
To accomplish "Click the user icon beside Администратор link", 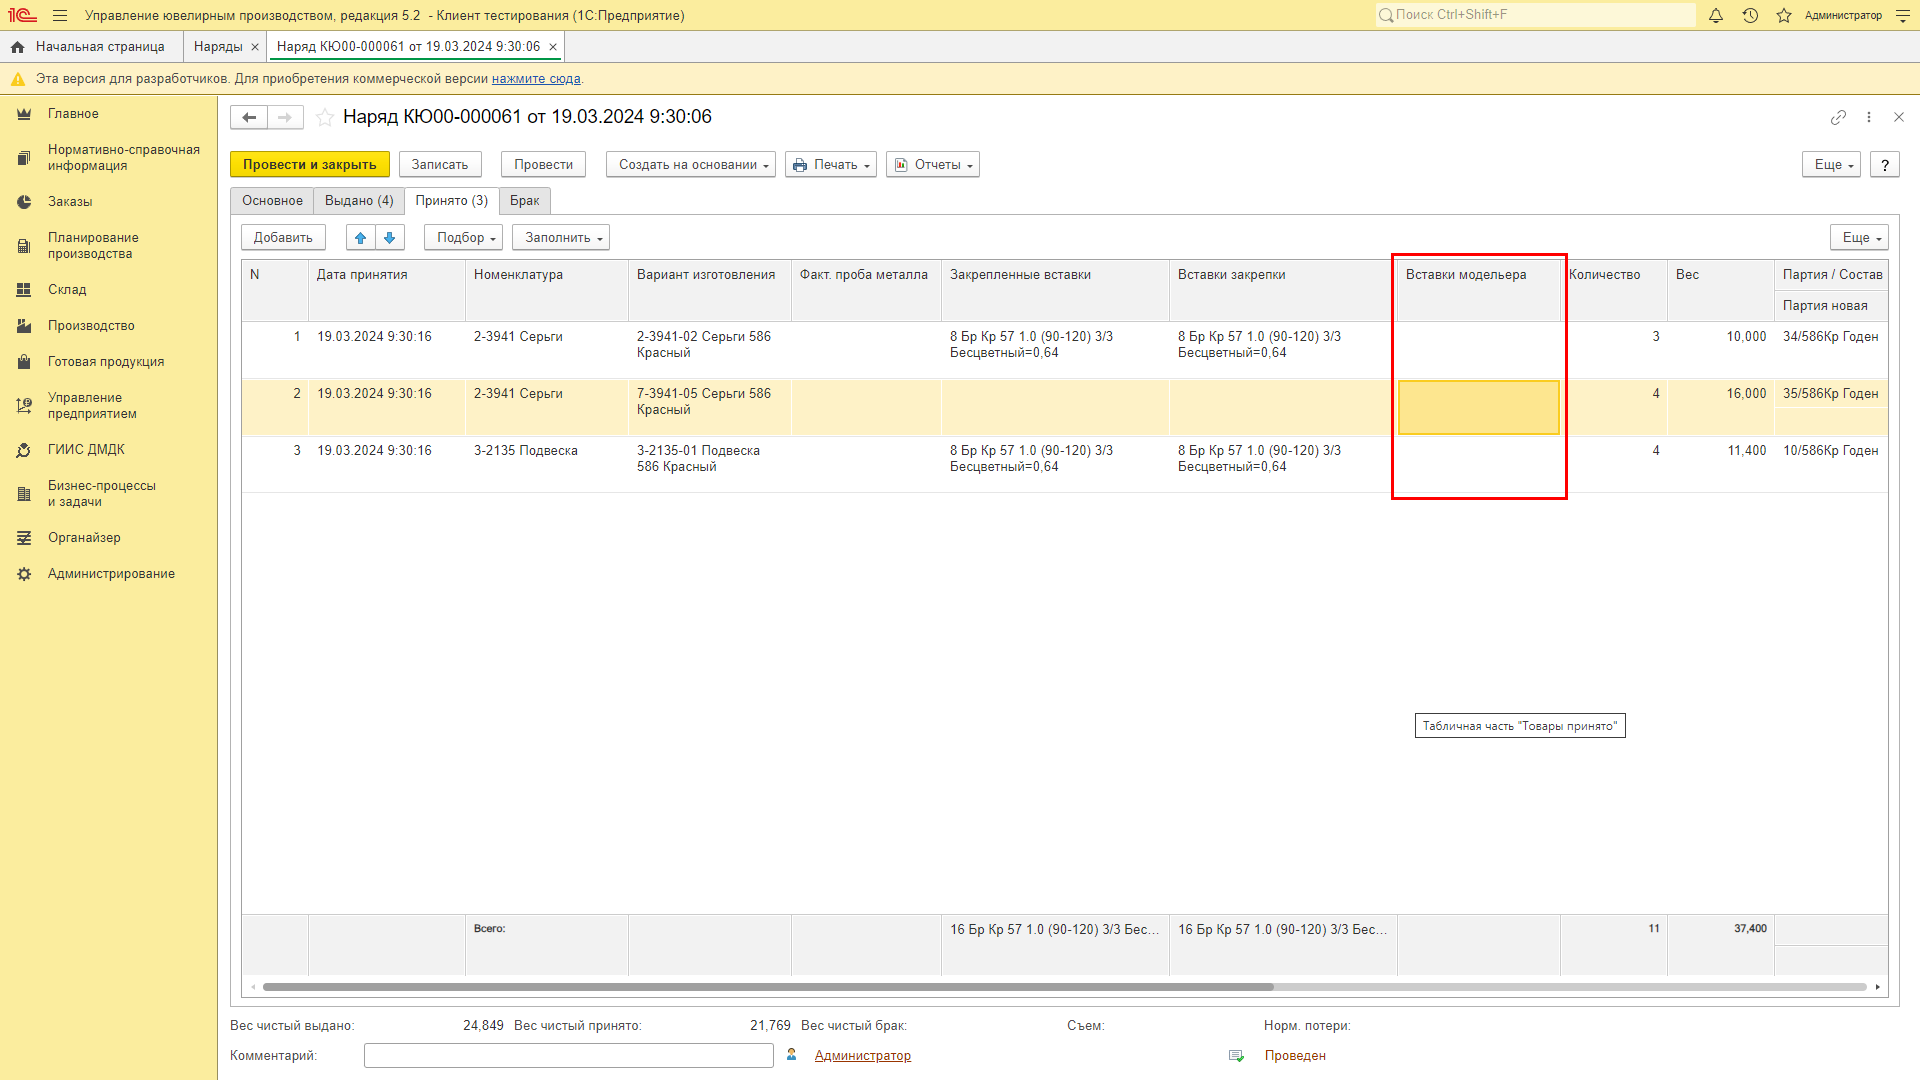I will (x=792, y=1055).
